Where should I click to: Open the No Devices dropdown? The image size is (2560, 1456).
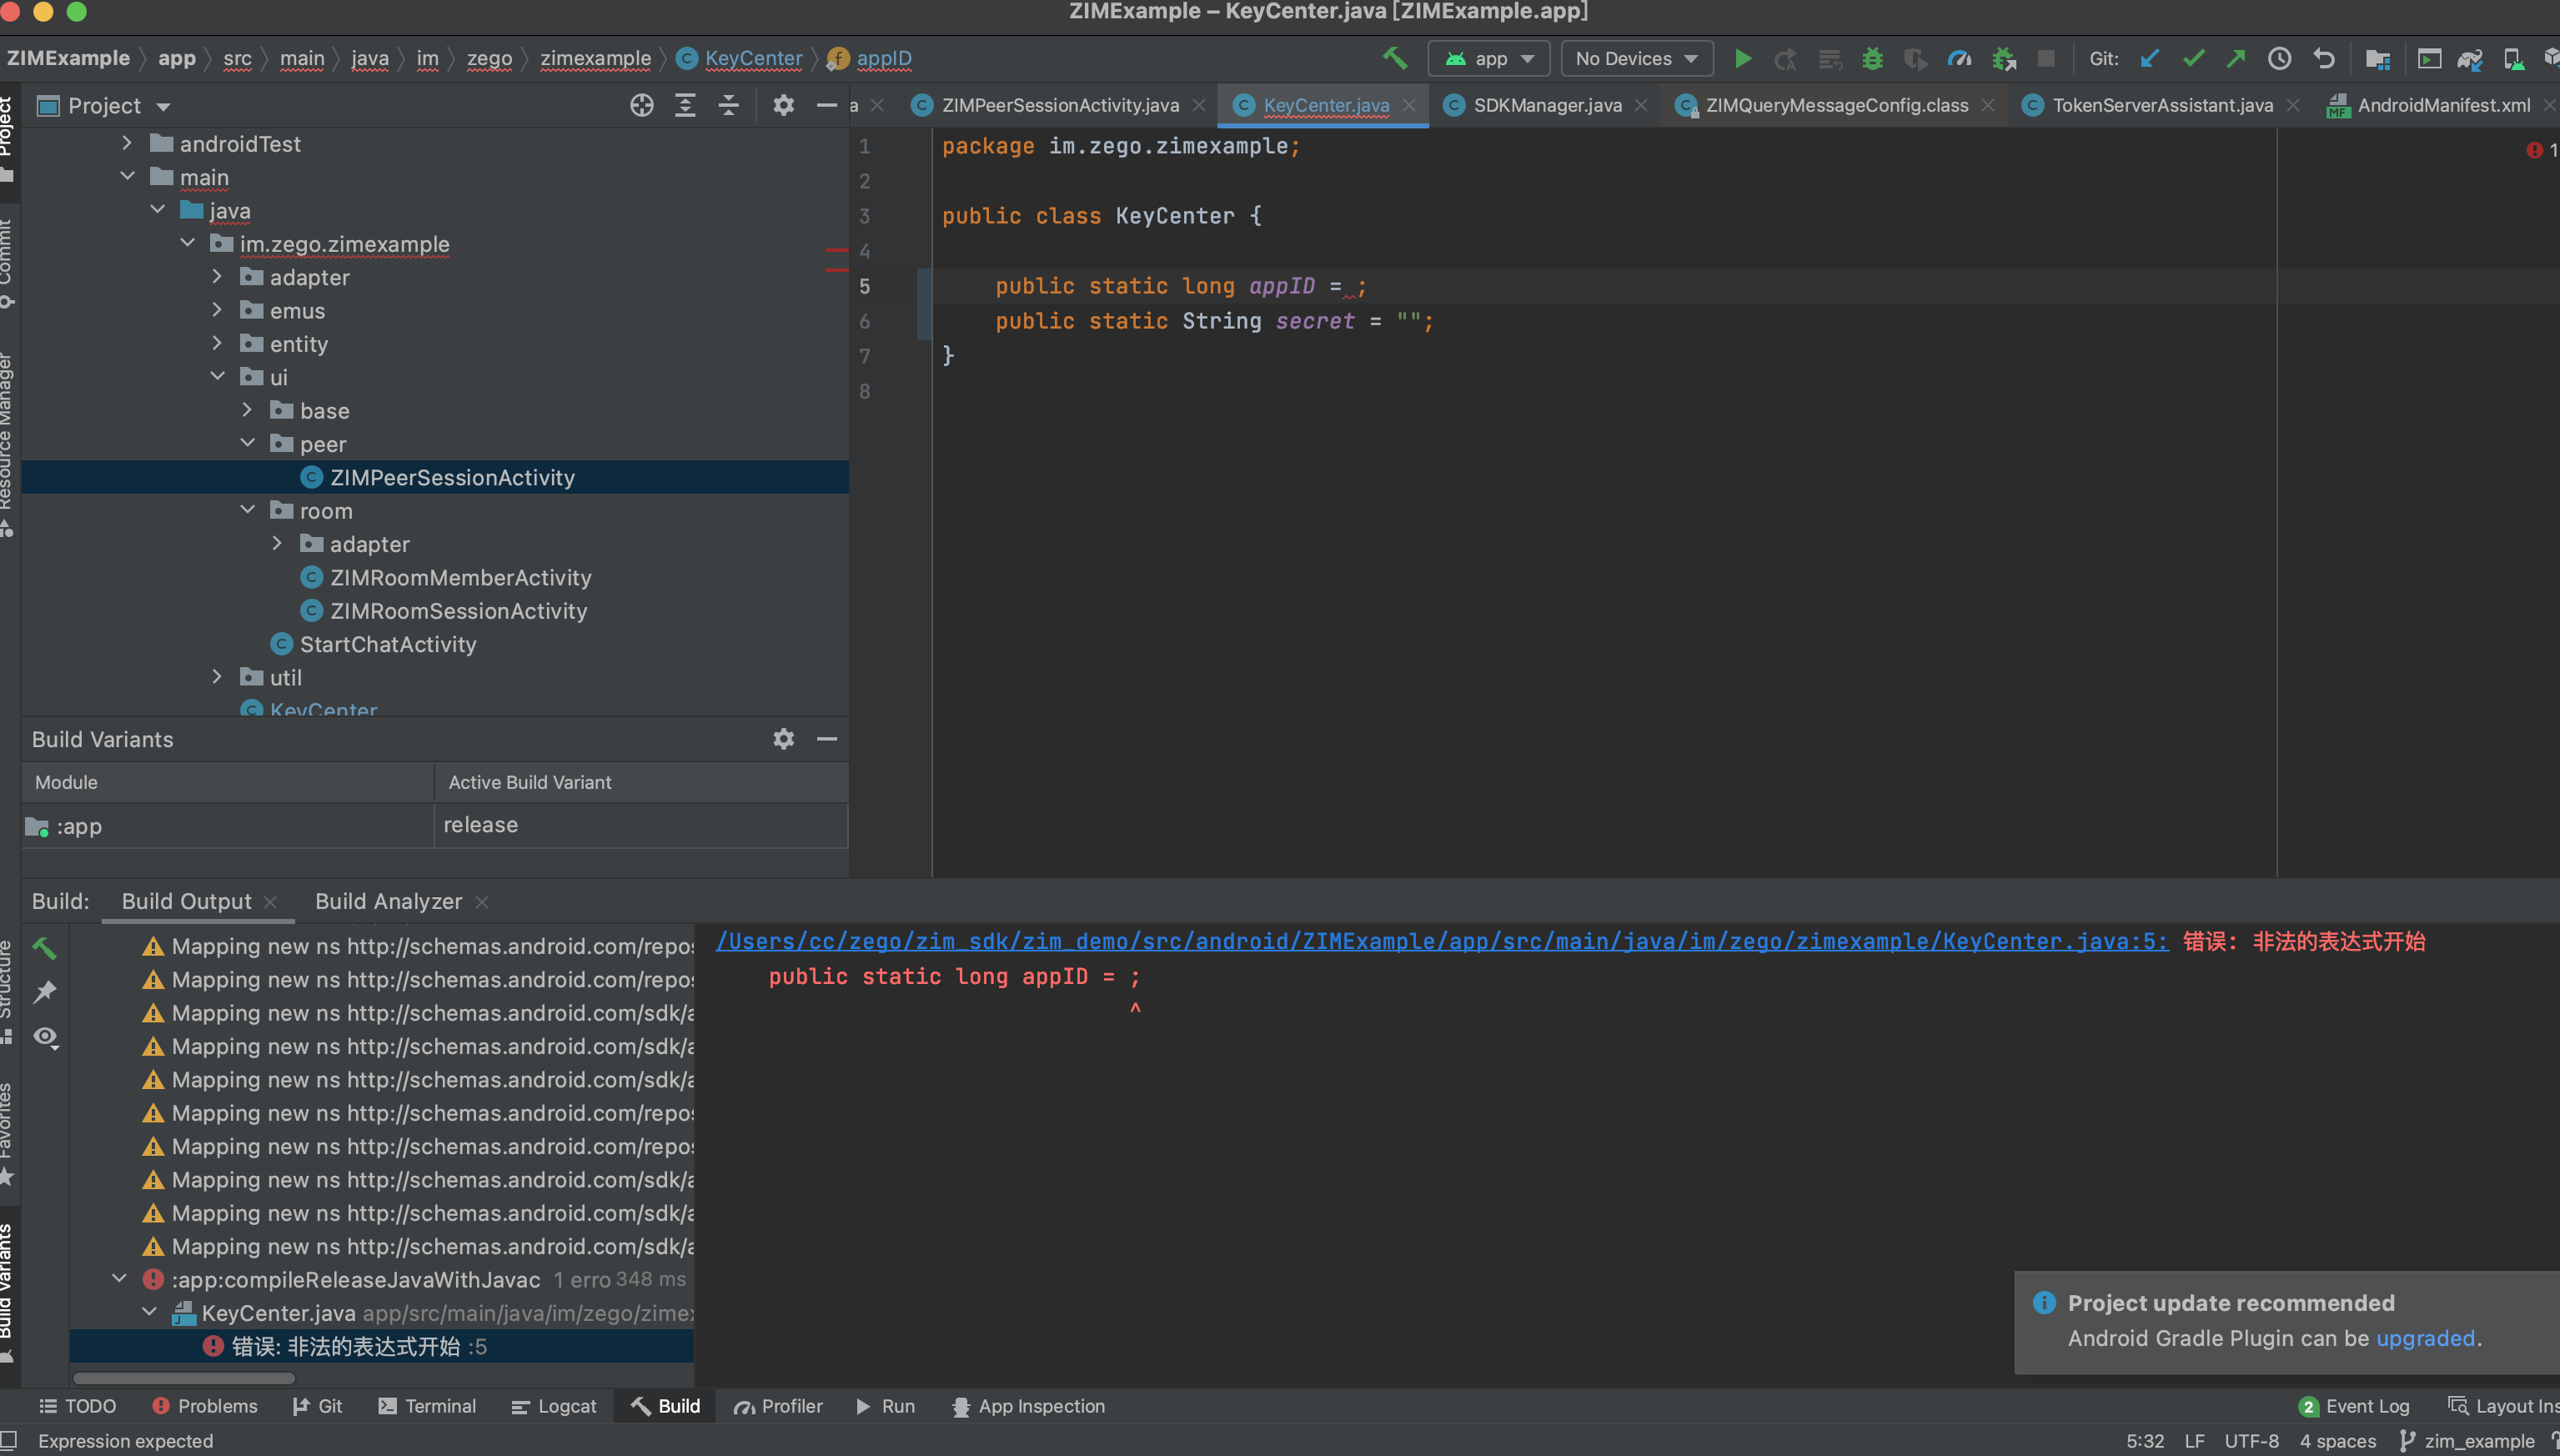[1636, 59]
